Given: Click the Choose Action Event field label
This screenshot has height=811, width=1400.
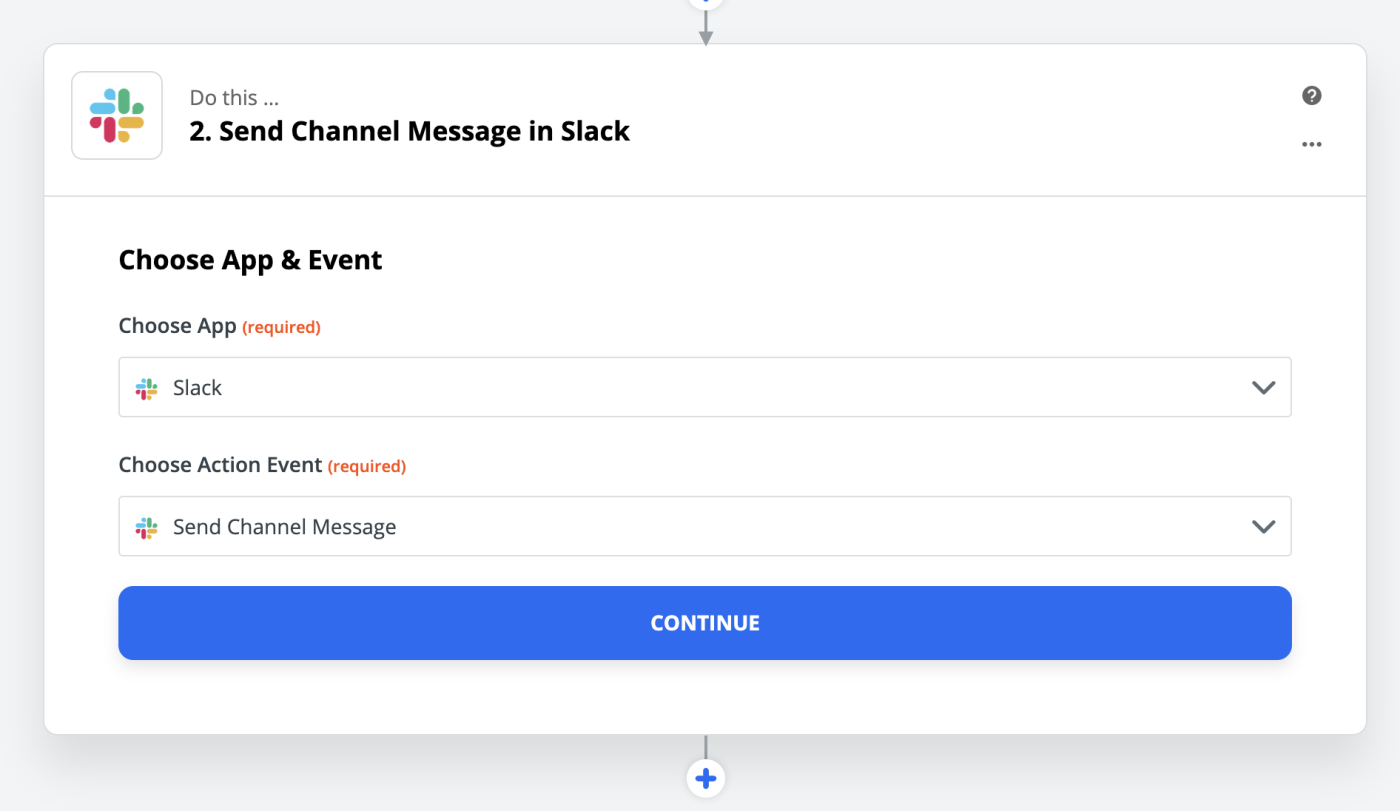Looking at the screenshot, I should [221, 465].
